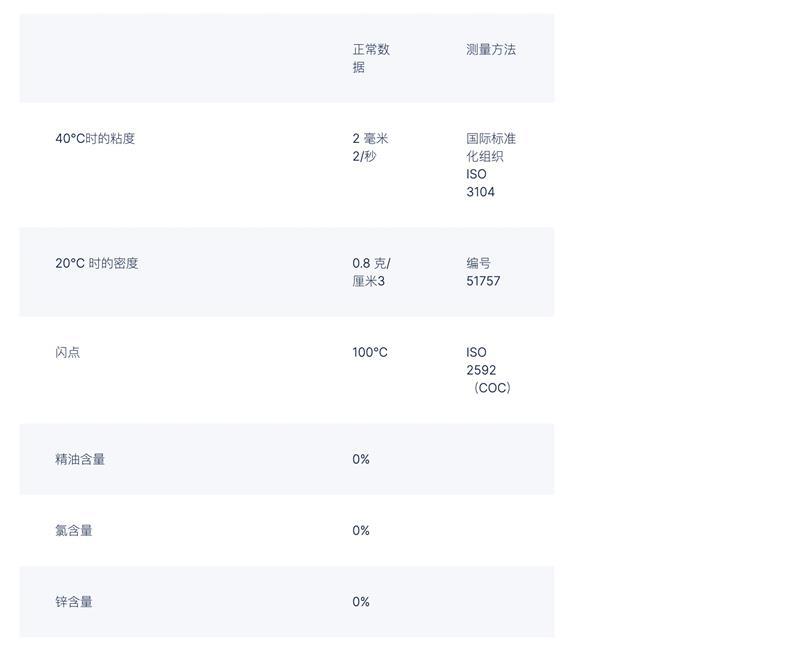Screen dimensions: 790x646
Task: Click the 正常数据 column header
Action: click(x=371, y=58)
